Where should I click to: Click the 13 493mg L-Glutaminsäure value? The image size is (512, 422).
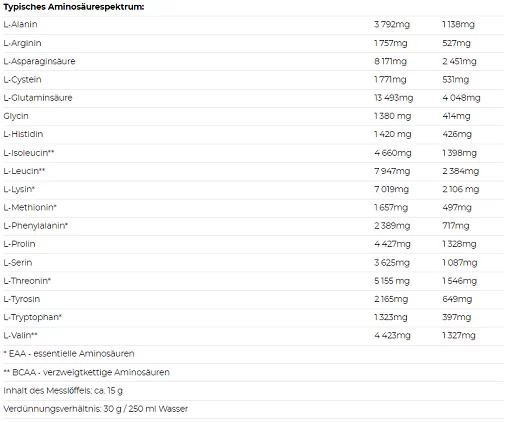click(393, 98)
